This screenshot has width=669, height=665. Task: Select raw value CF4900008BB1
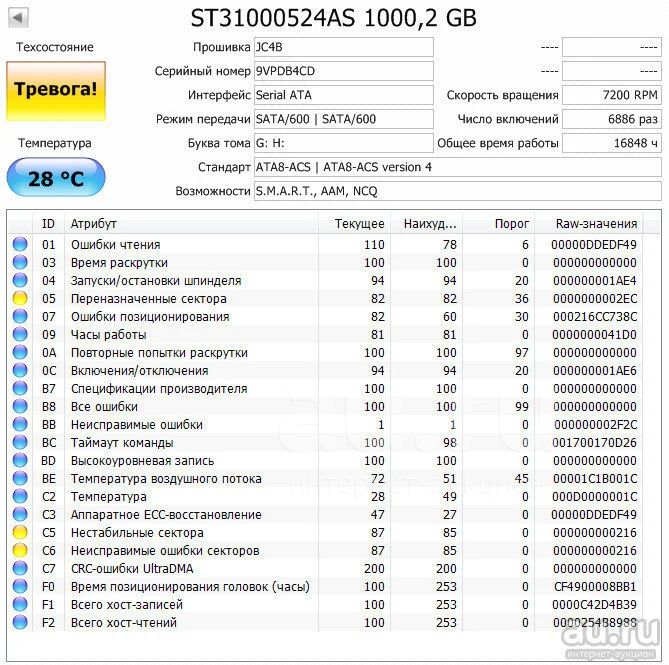tap(595, 587)
